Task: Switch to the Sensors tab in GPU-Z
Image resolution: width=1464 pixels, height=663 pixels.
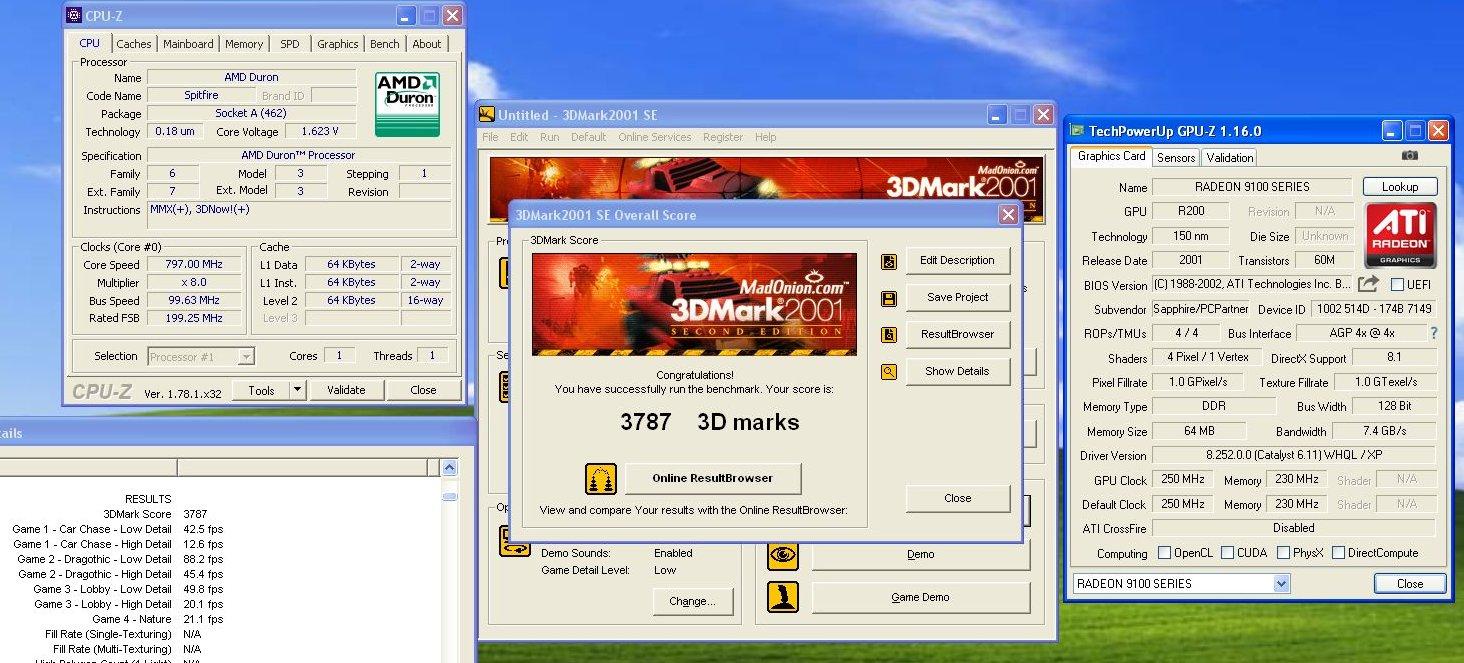Action: pos(1176,158)
